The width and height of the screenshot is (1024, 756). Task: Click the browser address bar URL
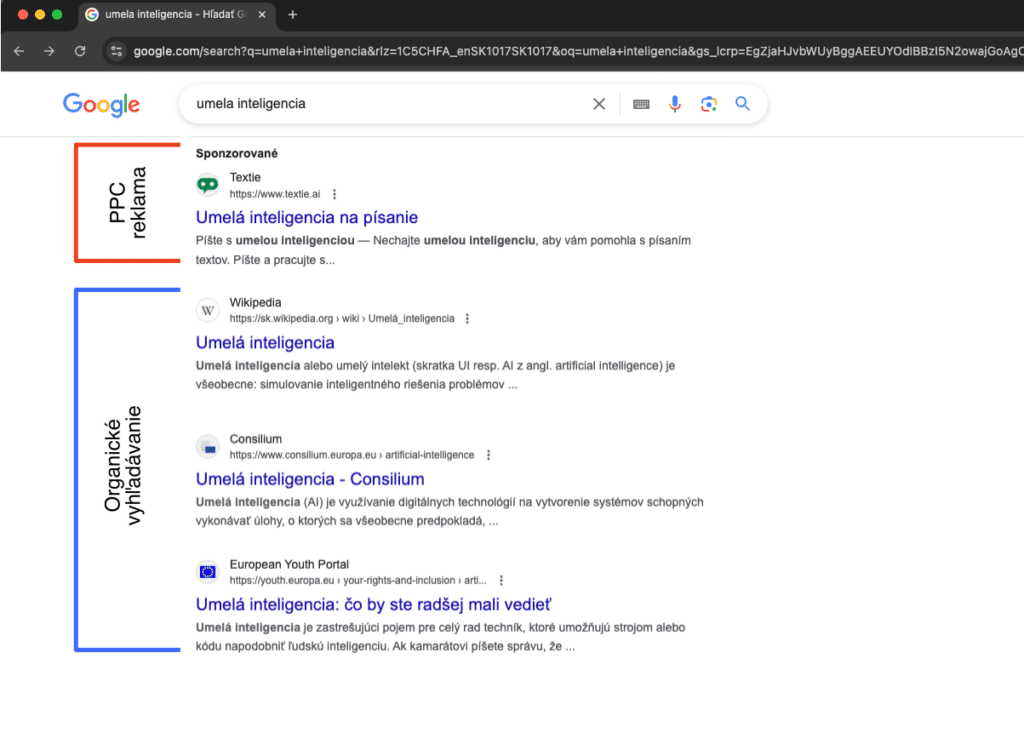coord(577,51)
